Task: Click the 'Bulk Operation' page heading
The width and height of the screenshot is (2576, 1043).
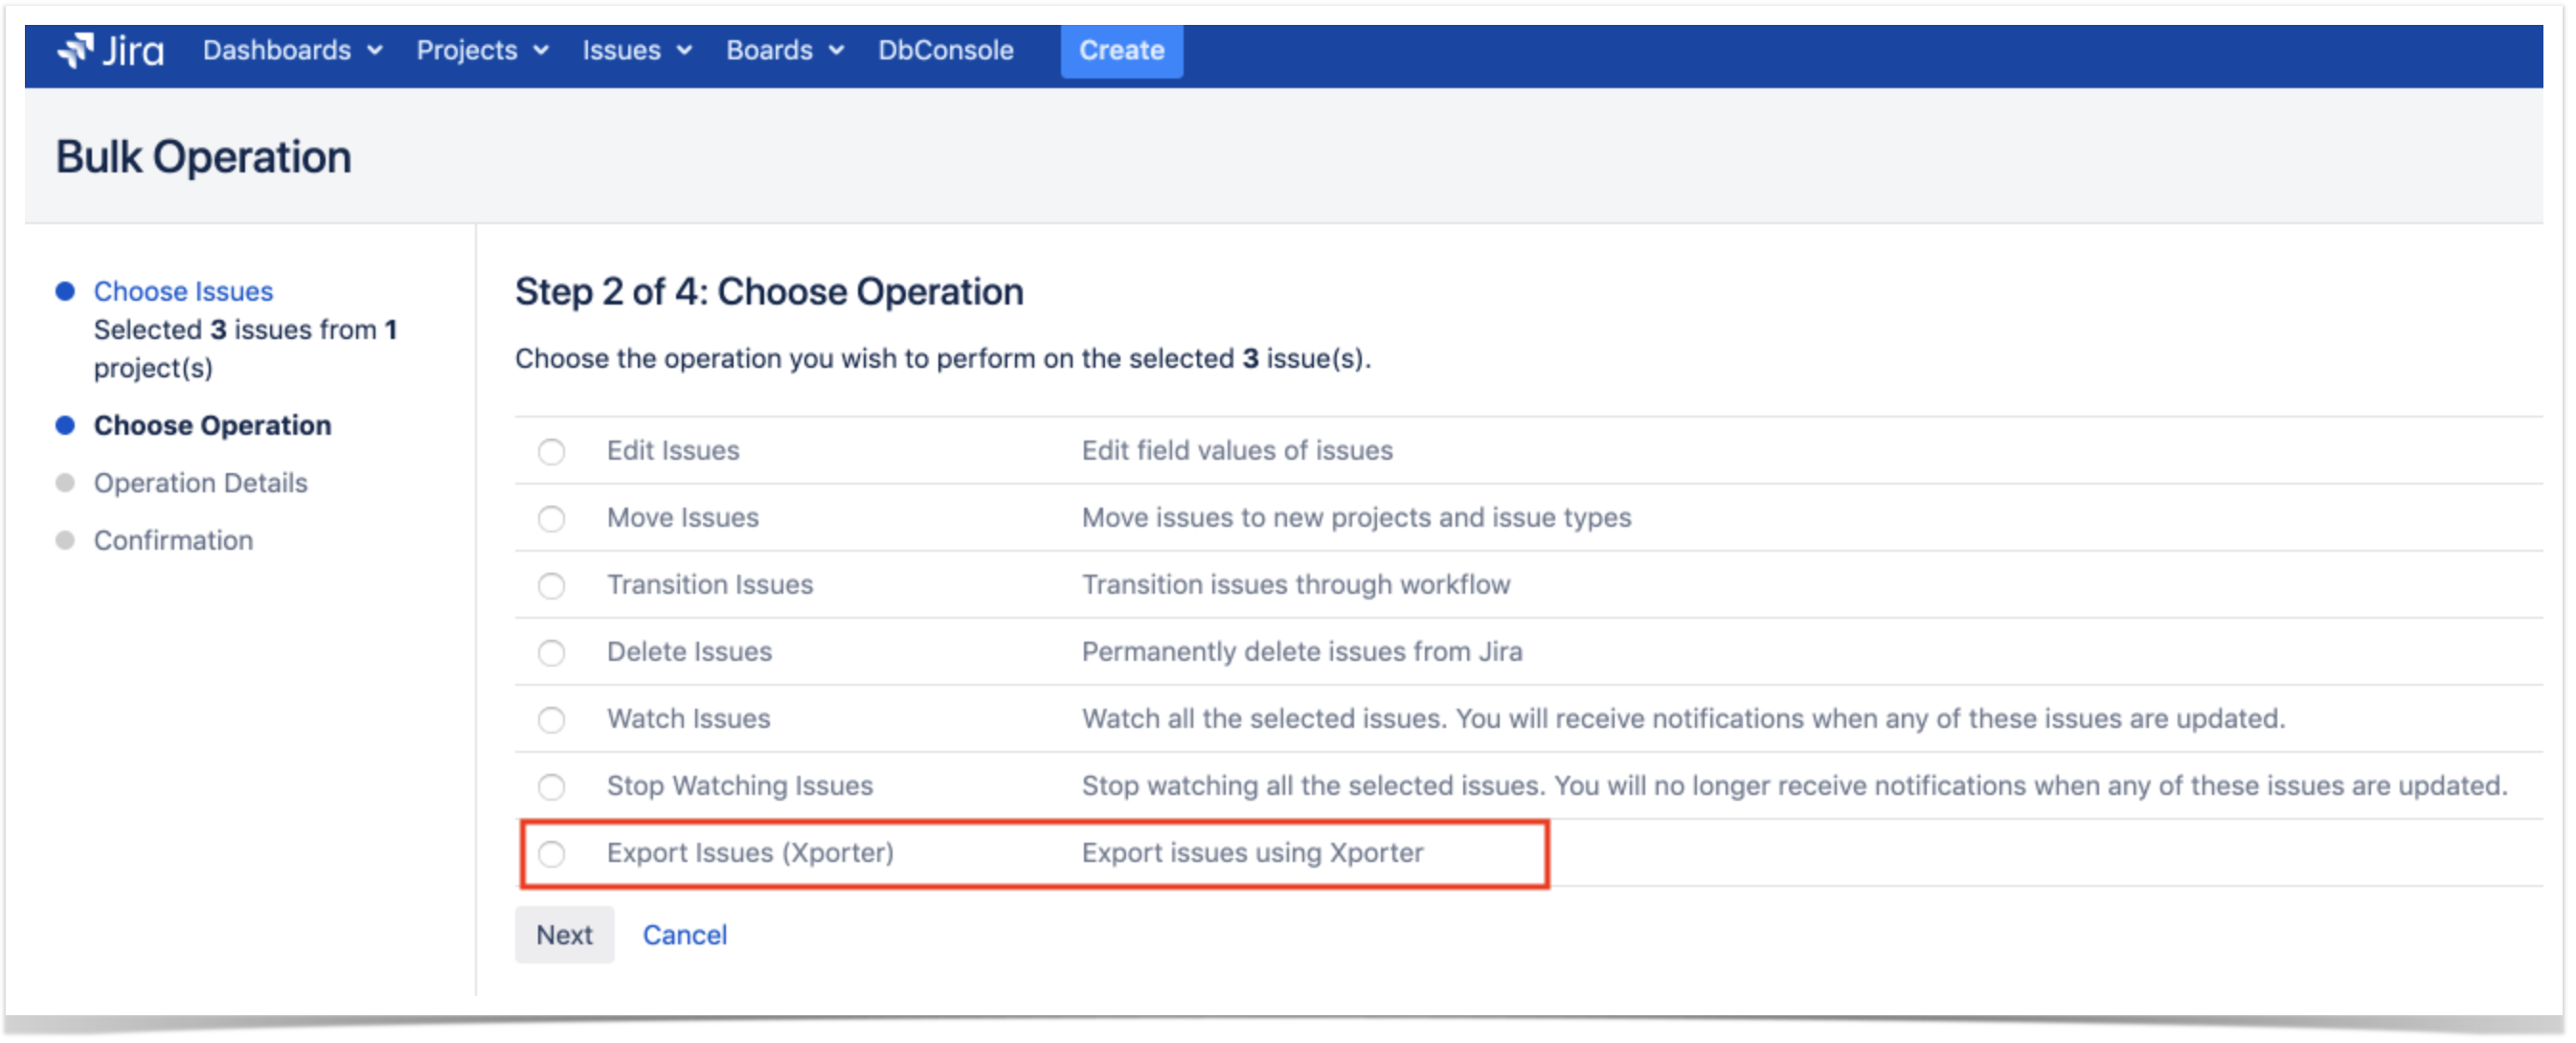Action: pos(203,156)
